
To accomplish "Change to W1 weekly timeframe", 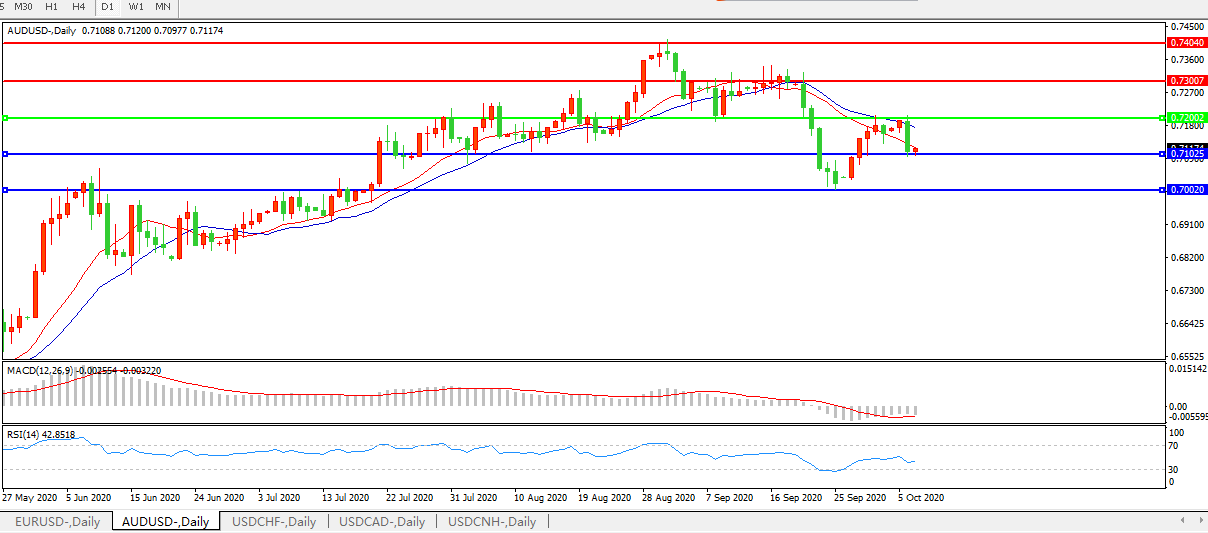I will pyautogui.click(x=136, y=7).
